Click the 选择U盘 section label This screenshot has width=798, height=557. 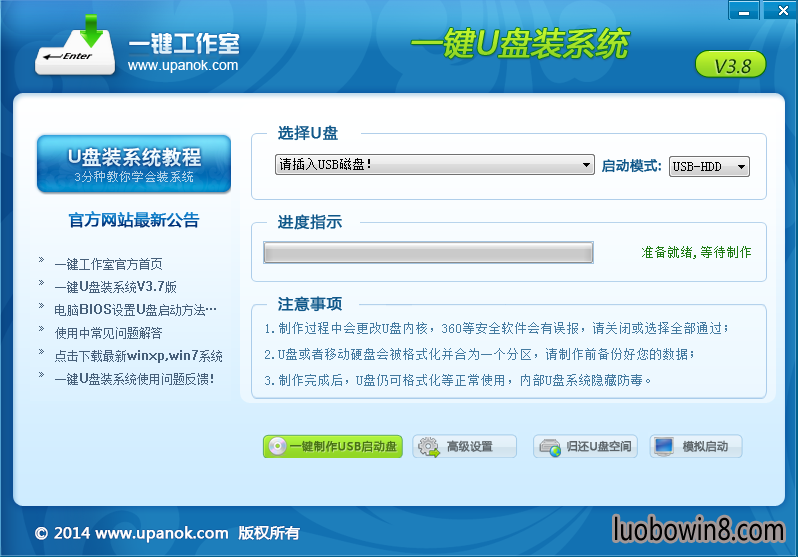pos(307,133)
